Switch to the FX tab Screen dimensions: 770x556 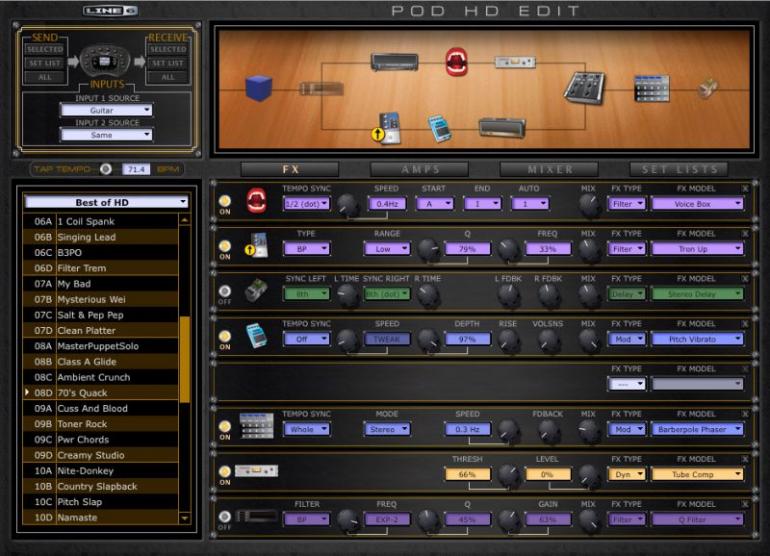click(x=290, y=169)
